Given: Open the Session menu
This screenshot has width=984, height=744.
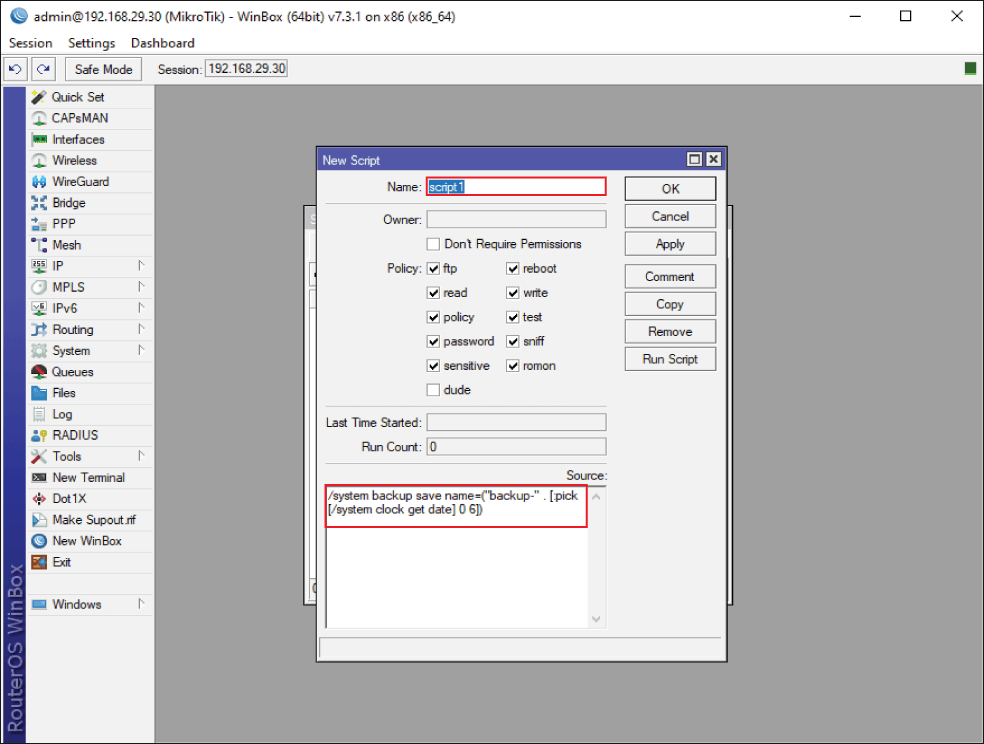Looking at the screenshot, I should coord(30,43).
